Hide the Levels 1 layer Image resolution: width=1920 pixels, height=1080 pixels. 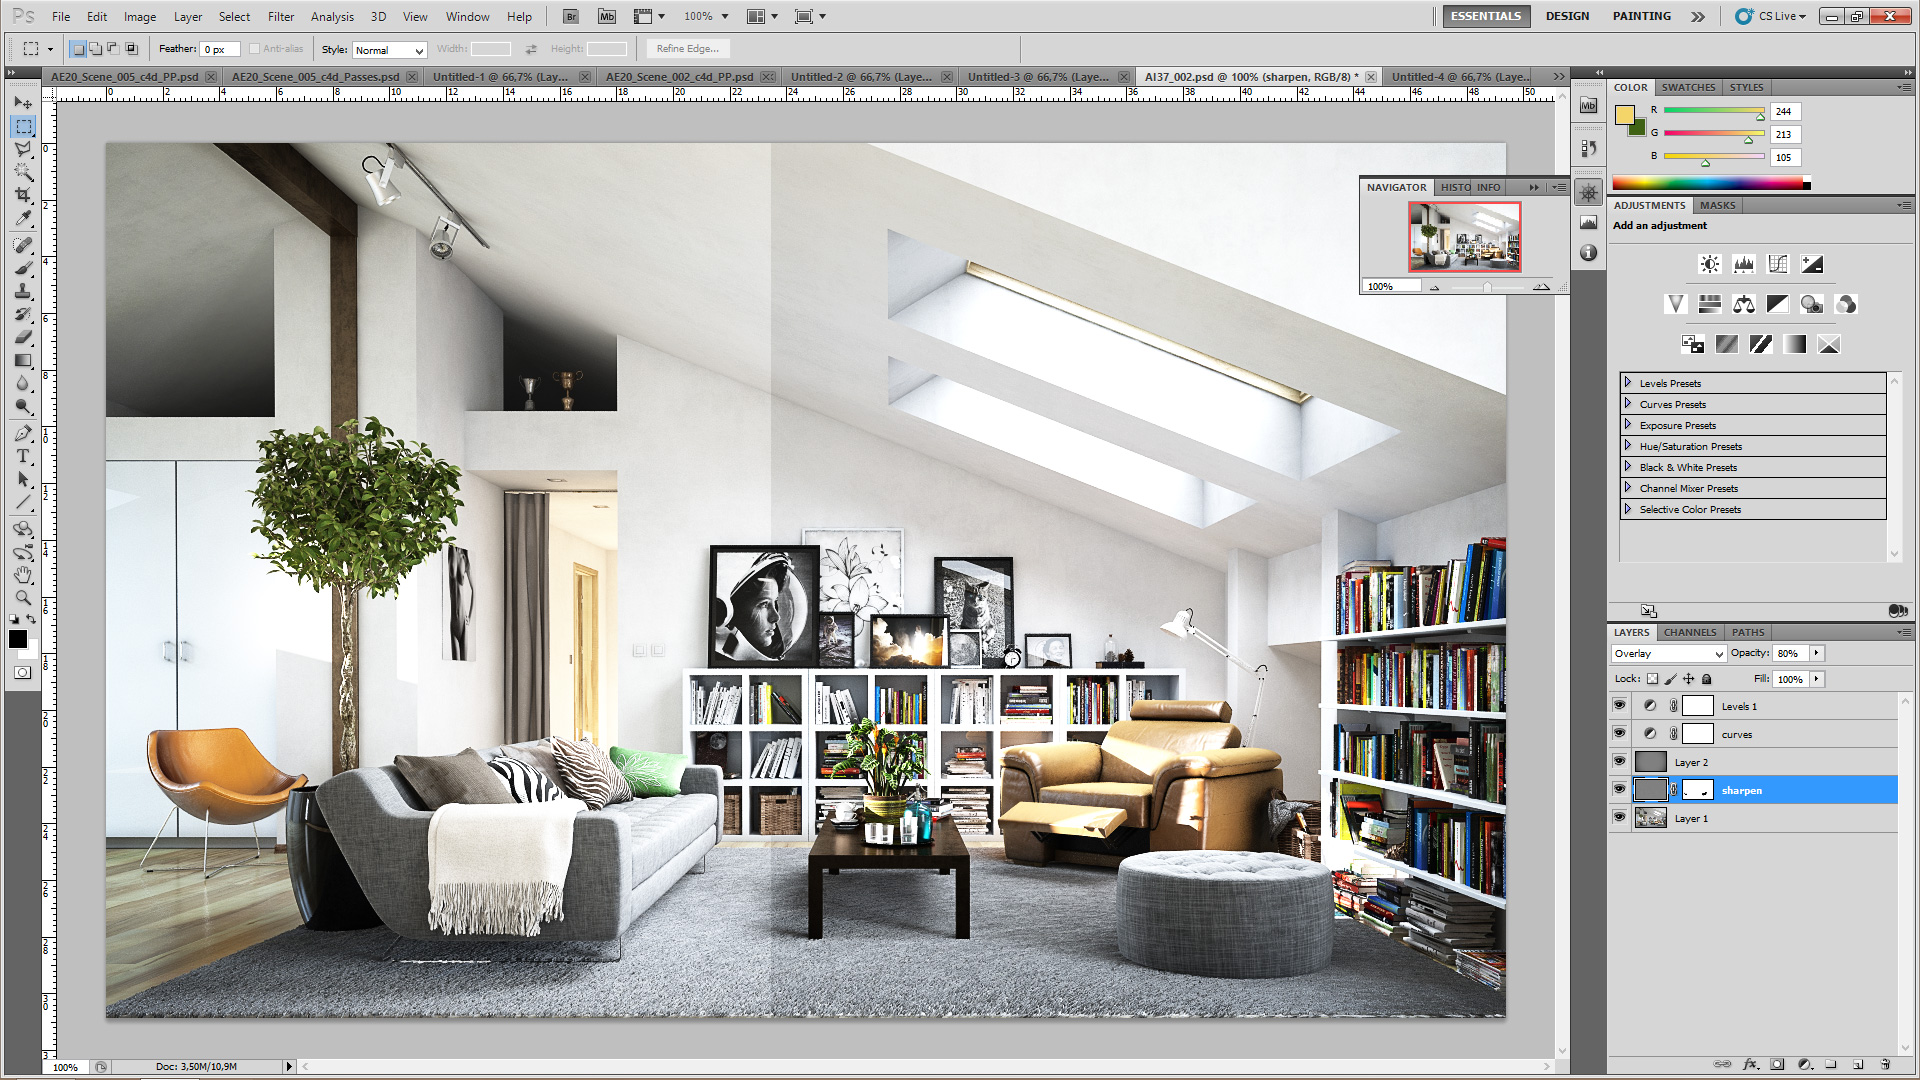pos(1619,705)
